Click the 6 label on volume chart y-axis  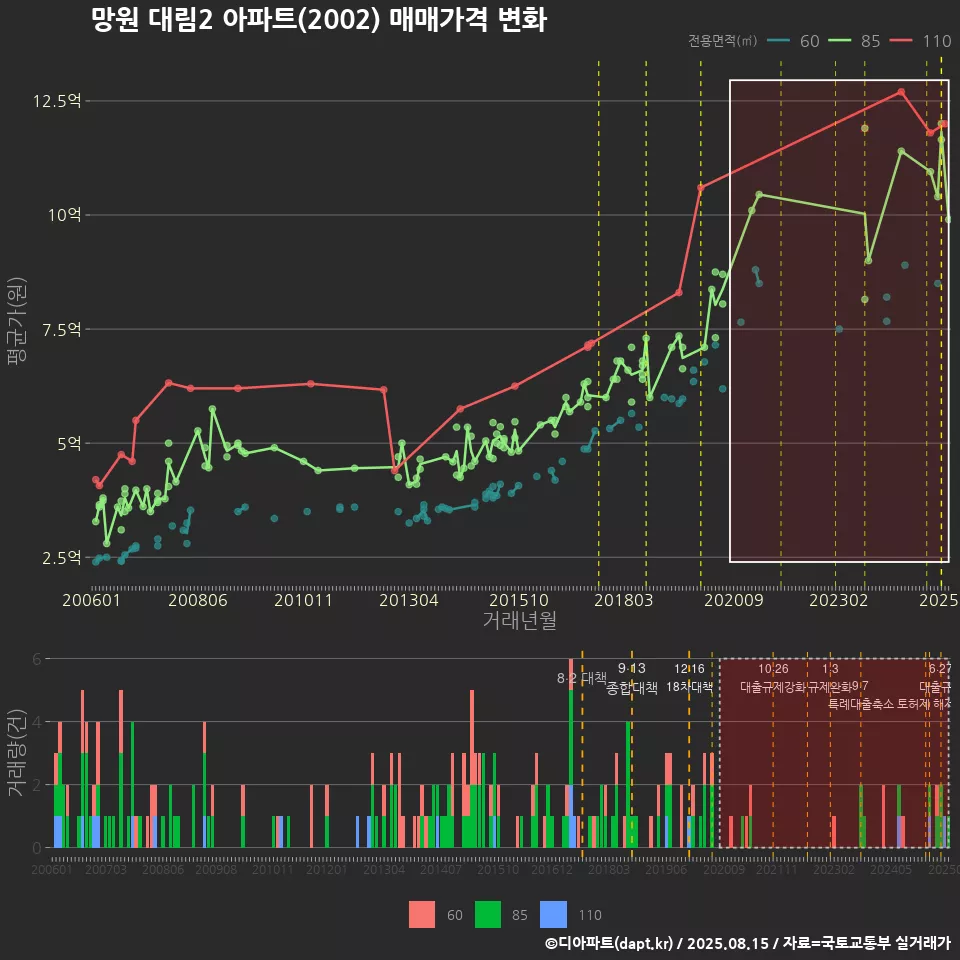coord(37,659)
